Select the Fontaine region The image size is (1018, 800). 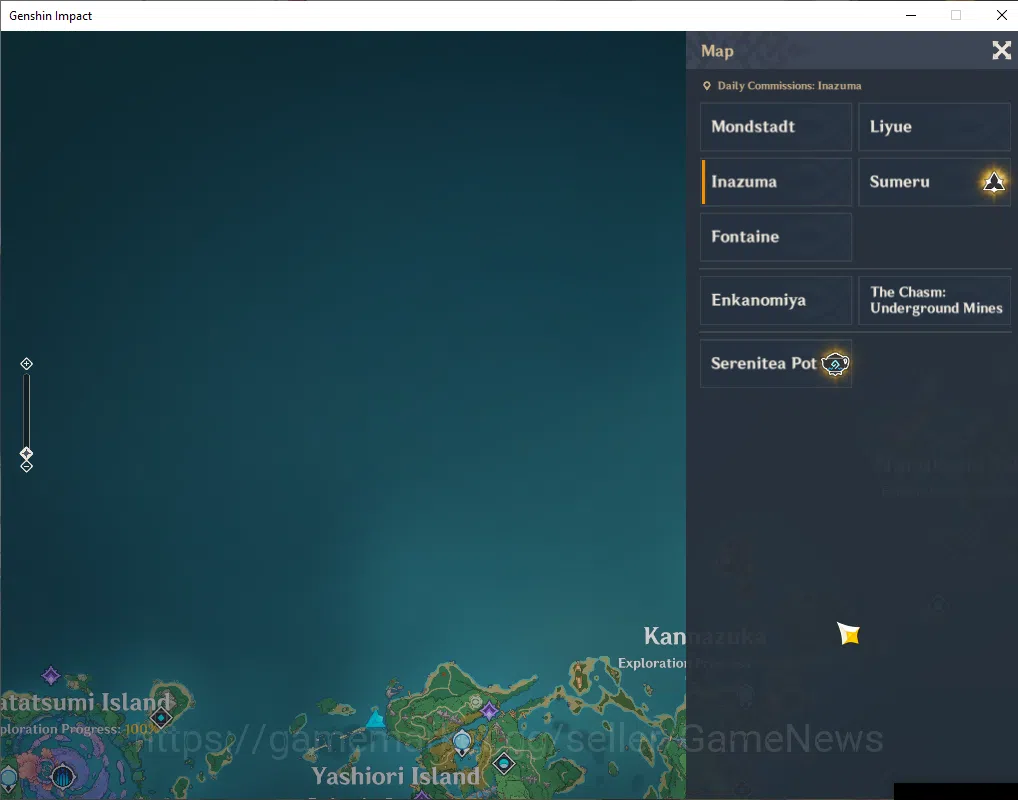pos(776,237)
